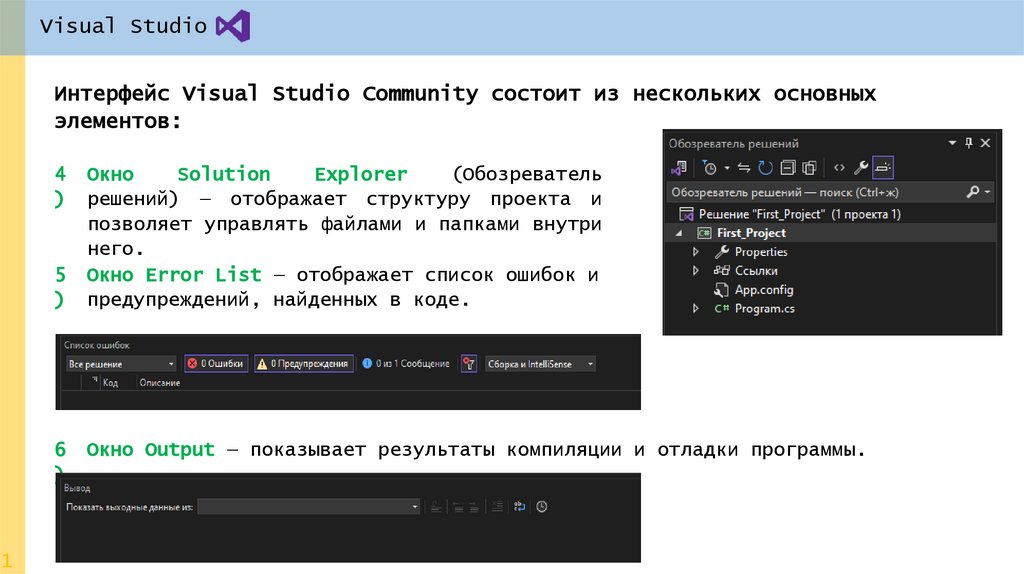Click the go to previous message icon in Output
The height and width of the screenshot is (574, 1024).
(458, 507)
